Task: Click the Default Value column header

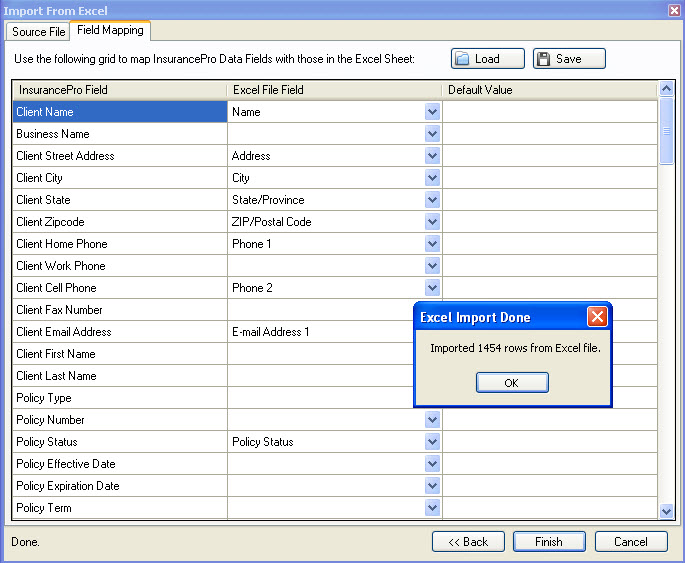Action: [550, 90]
